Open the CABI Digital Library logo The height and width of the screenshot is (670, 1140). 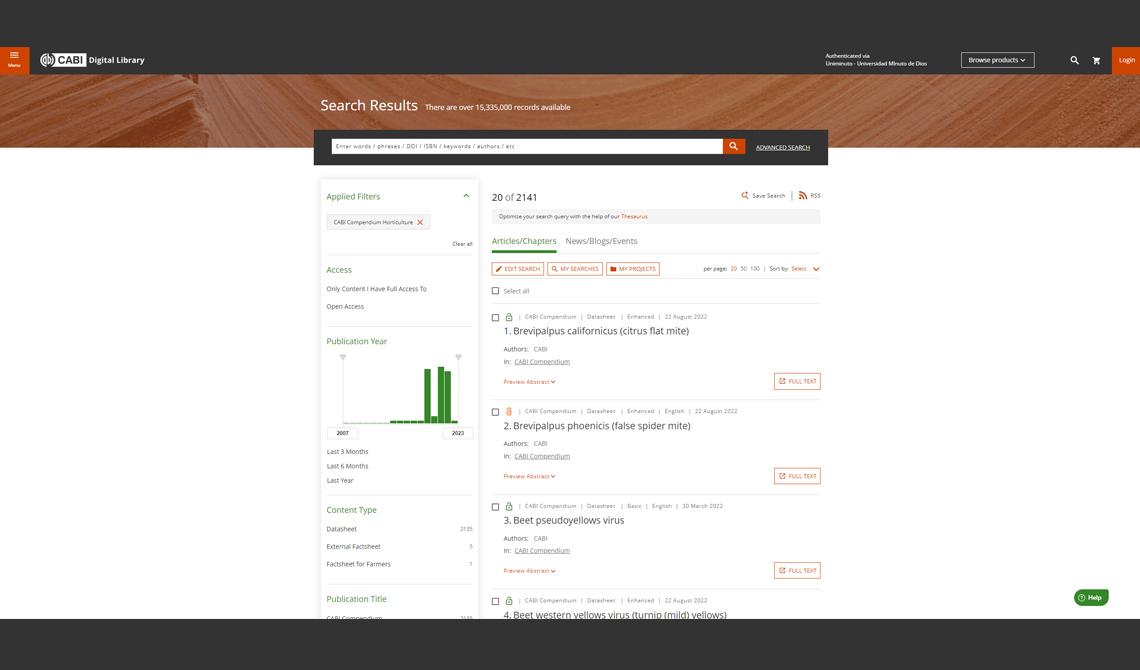point(92,60)
